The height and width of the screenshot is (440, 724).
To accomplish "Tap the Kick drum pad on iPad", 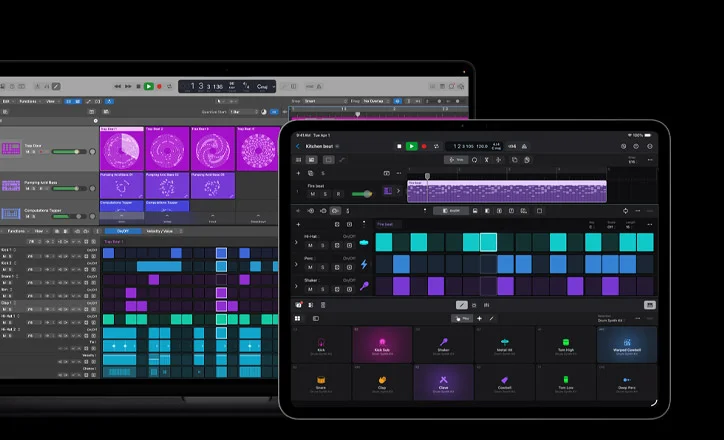I will coord(321,344).
